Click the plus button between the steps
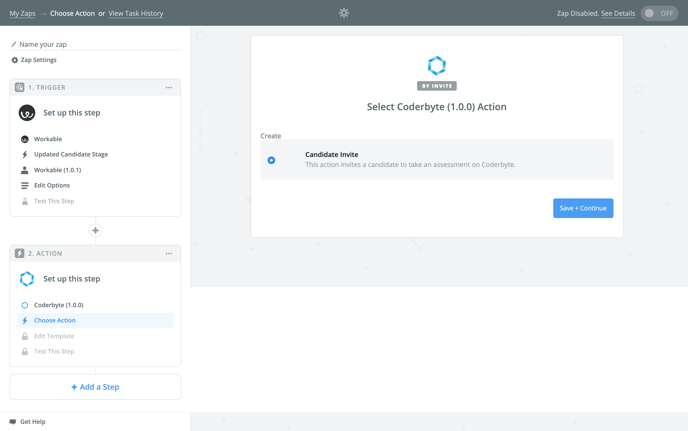Screen dimensions: 688x431 (95, 230)
